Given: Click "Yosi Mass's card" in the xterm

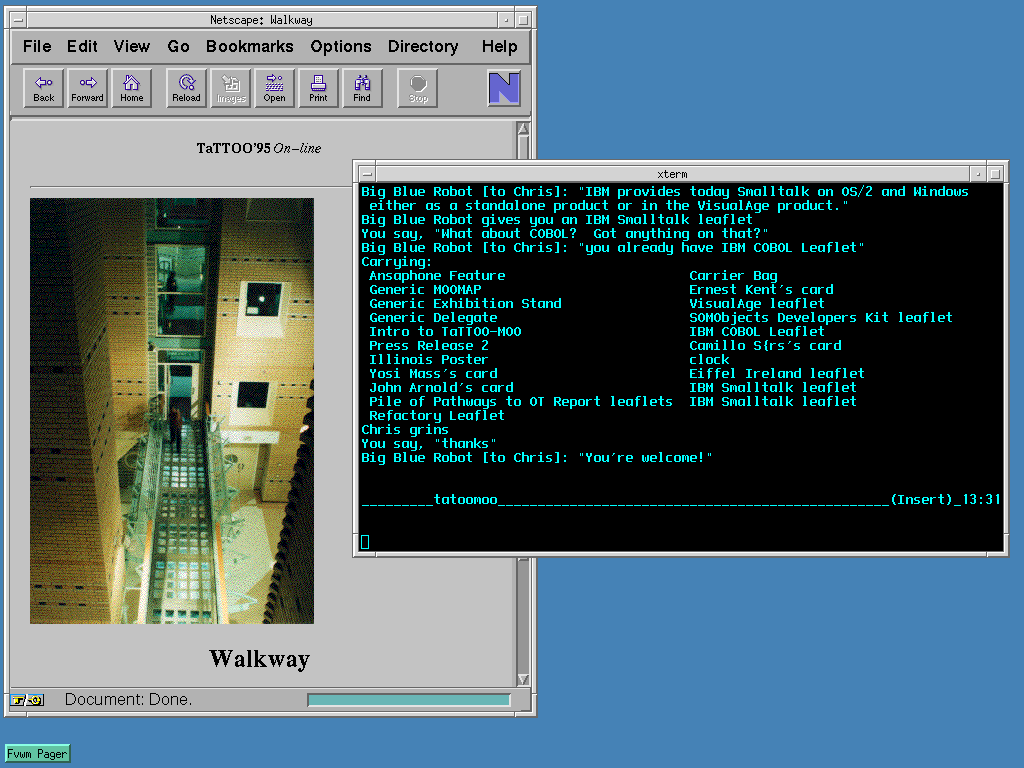Looking at the screenshot, I should (433, 374).
